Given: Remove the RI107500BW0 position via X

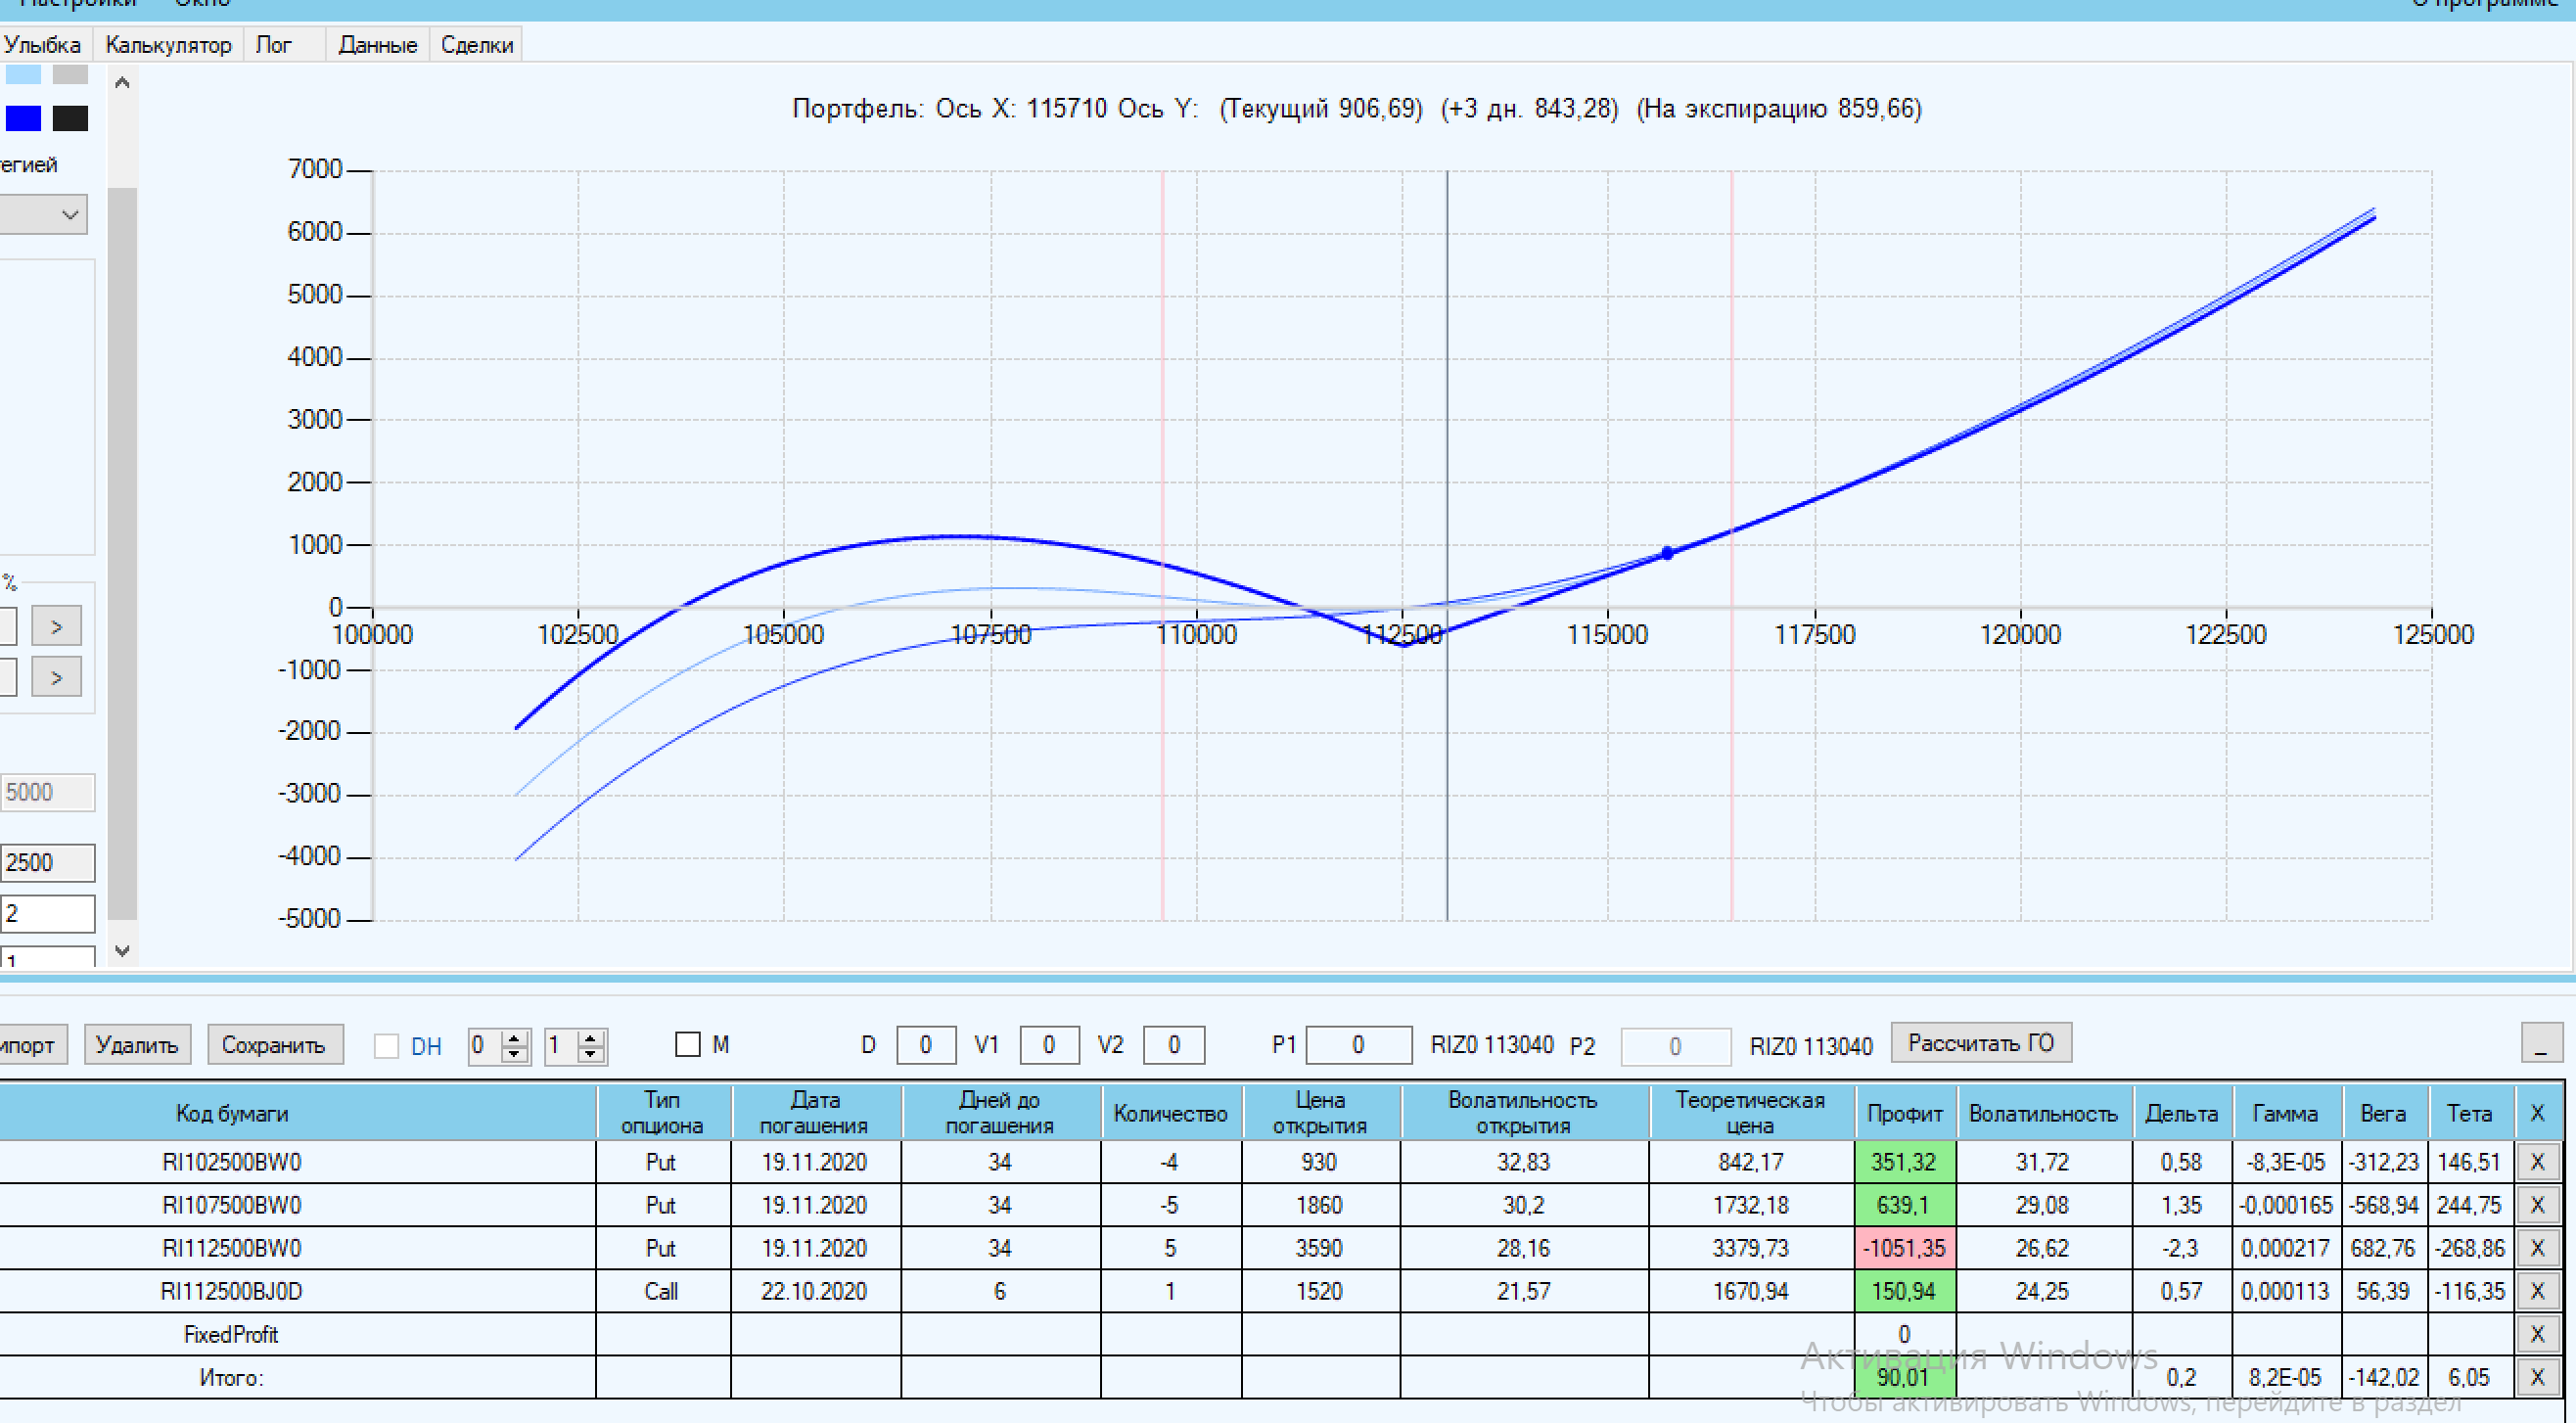Looking at the screenshot, I should [2536, 1205].
